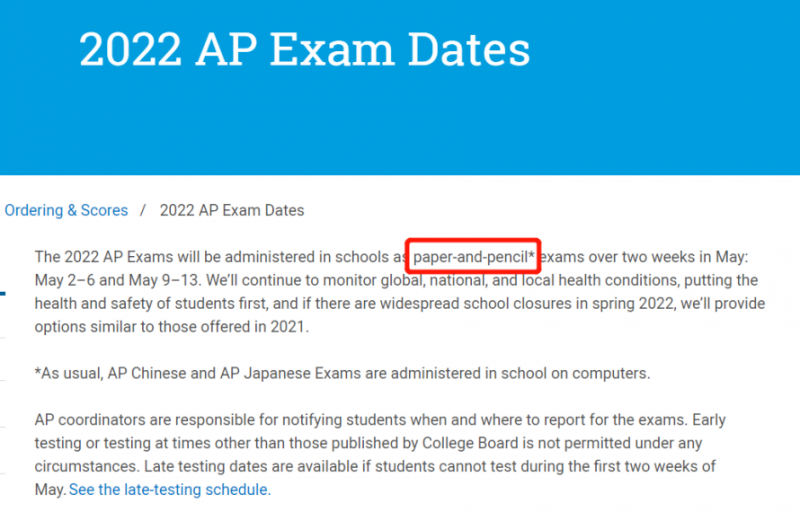Click 'options similar to those offered in 2021'

[x=170, y=326]
